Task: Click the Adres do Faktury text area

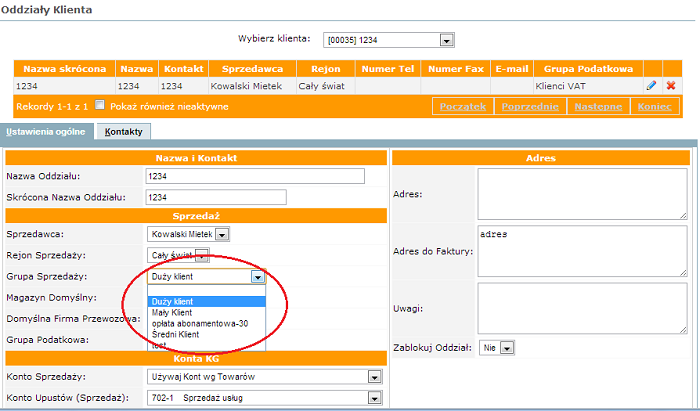Action: (x=582, y=251)
